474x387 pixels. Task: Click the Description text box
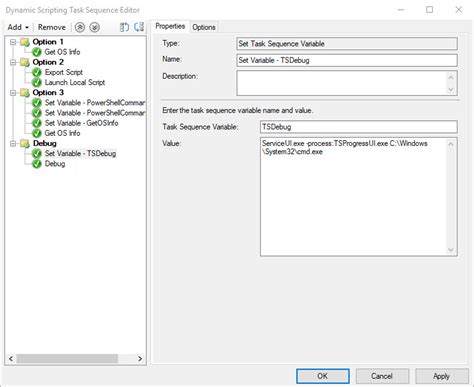coord(347,83)
